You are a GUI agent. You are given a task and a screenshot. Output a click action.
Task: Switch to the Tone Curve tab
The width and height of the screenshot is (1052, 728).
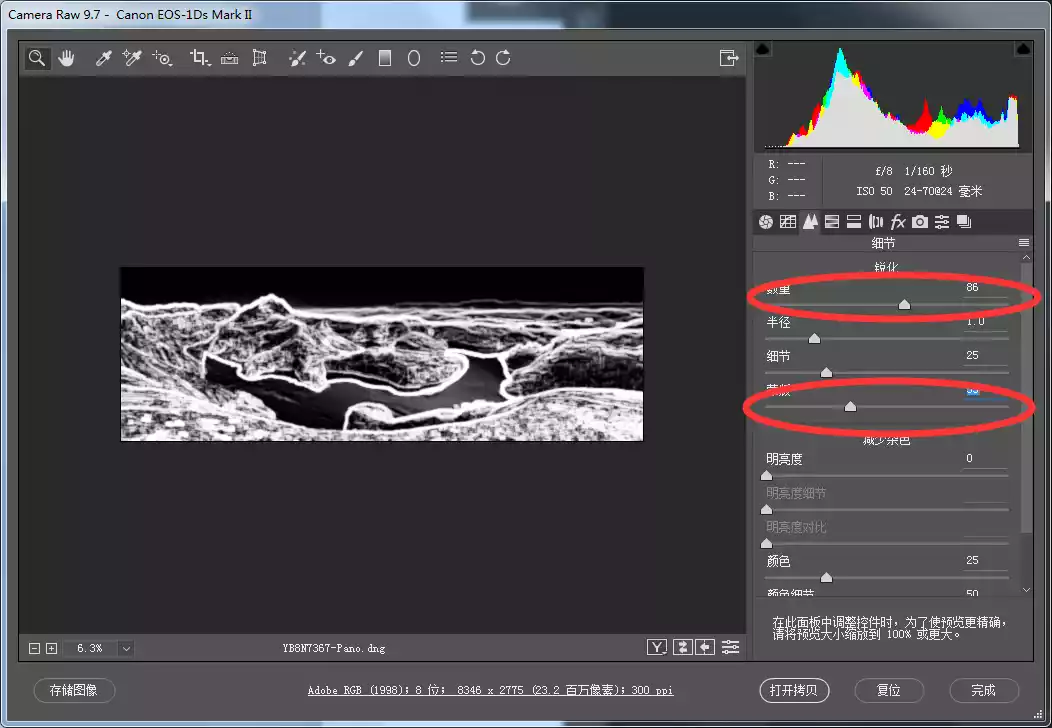coord(788,222)
